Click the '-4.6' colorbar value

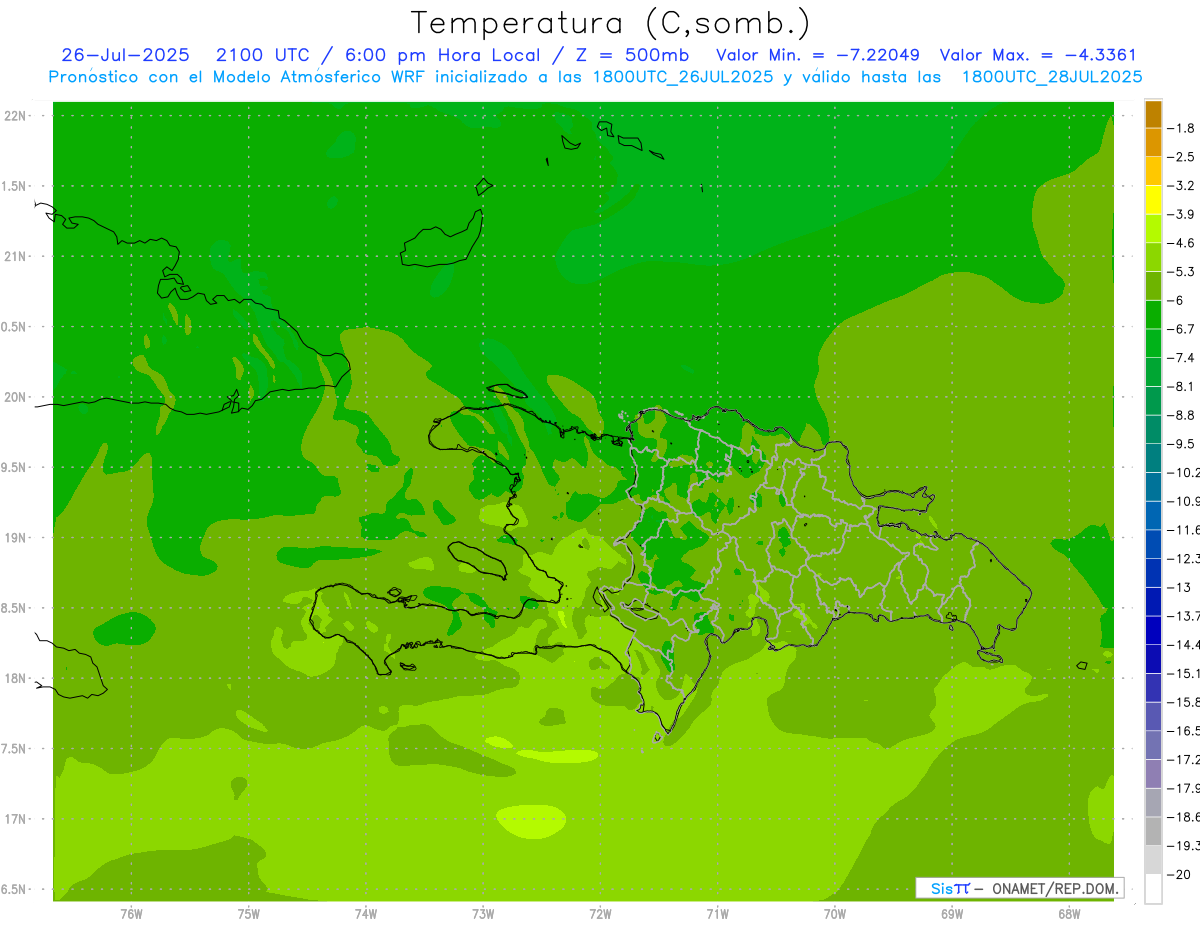[1182, 243]
